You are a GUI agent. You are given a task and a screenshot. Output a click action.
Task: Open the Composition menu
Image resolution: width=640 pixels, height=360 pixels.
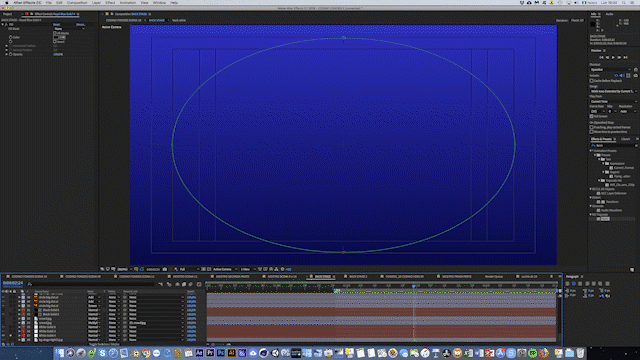click(x=77, y=2)
